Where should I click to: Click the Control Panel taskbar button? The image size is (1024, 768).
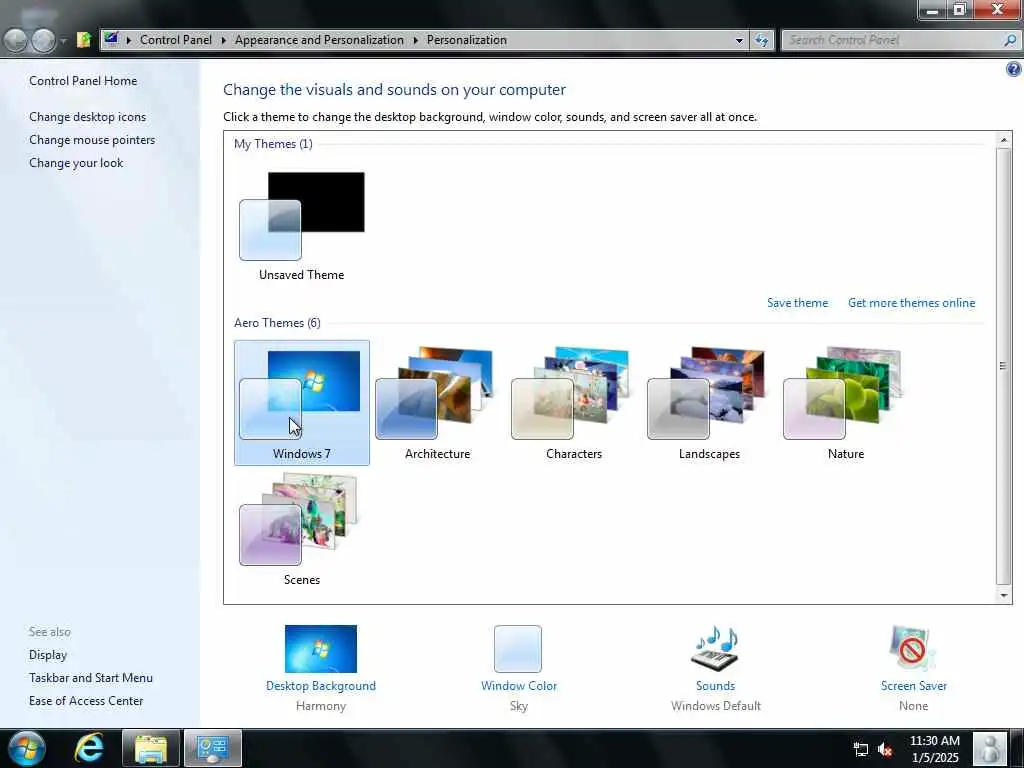coord(213,748)
